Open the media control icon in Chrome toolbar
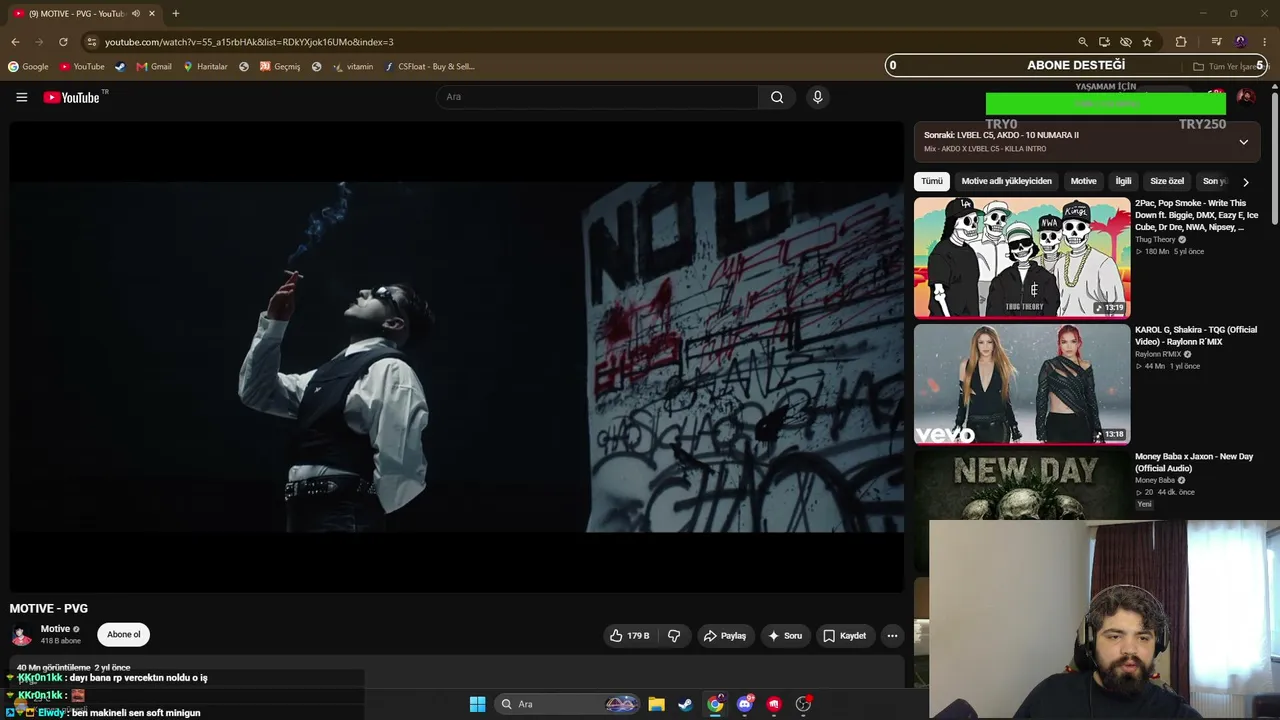The image size is (1280, 720). pos(1216,42)
